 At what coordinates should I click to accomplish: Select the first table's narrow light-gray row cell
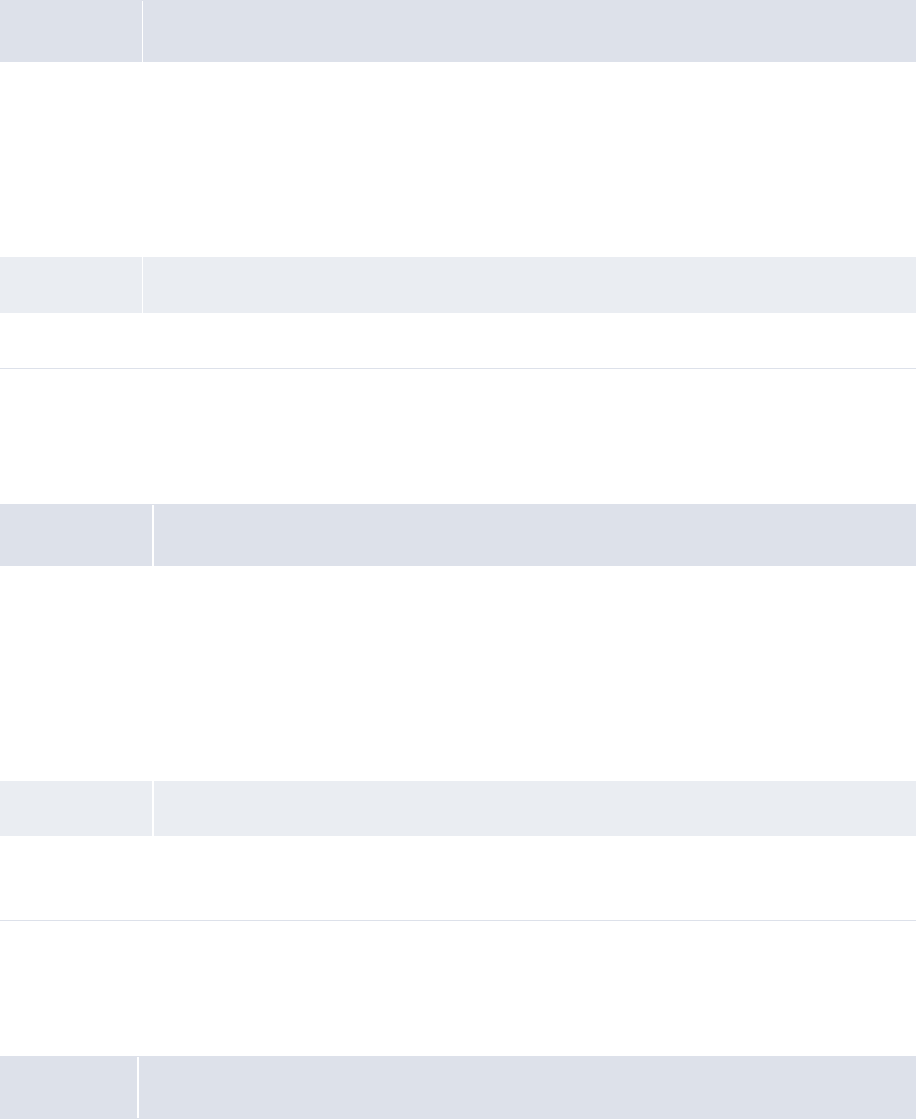point(70,285)
